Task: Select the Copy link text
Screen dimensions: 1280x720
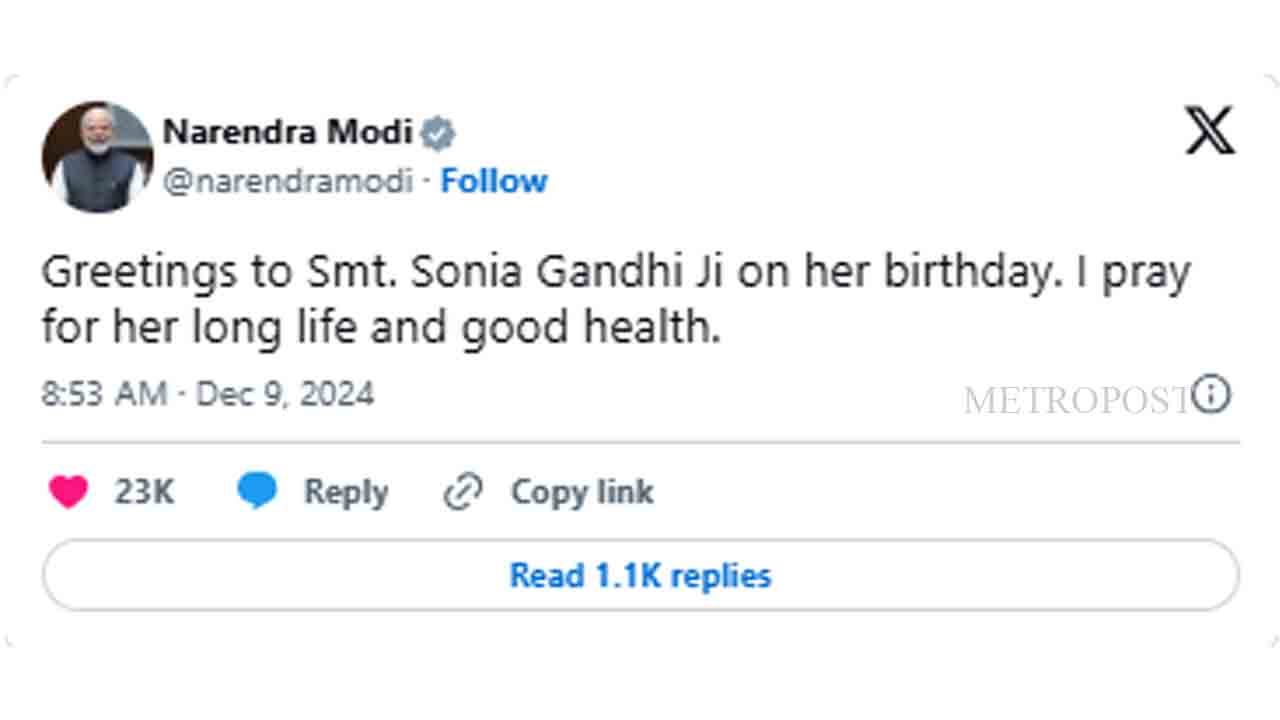Action: (x=582, y=492)
